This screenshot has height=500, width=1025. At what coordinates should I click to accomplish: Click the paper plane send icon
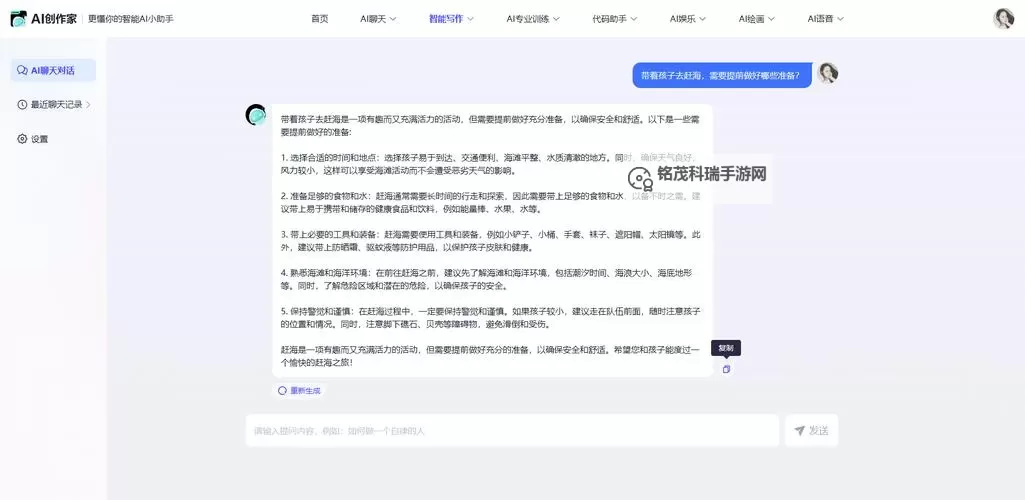799,431
